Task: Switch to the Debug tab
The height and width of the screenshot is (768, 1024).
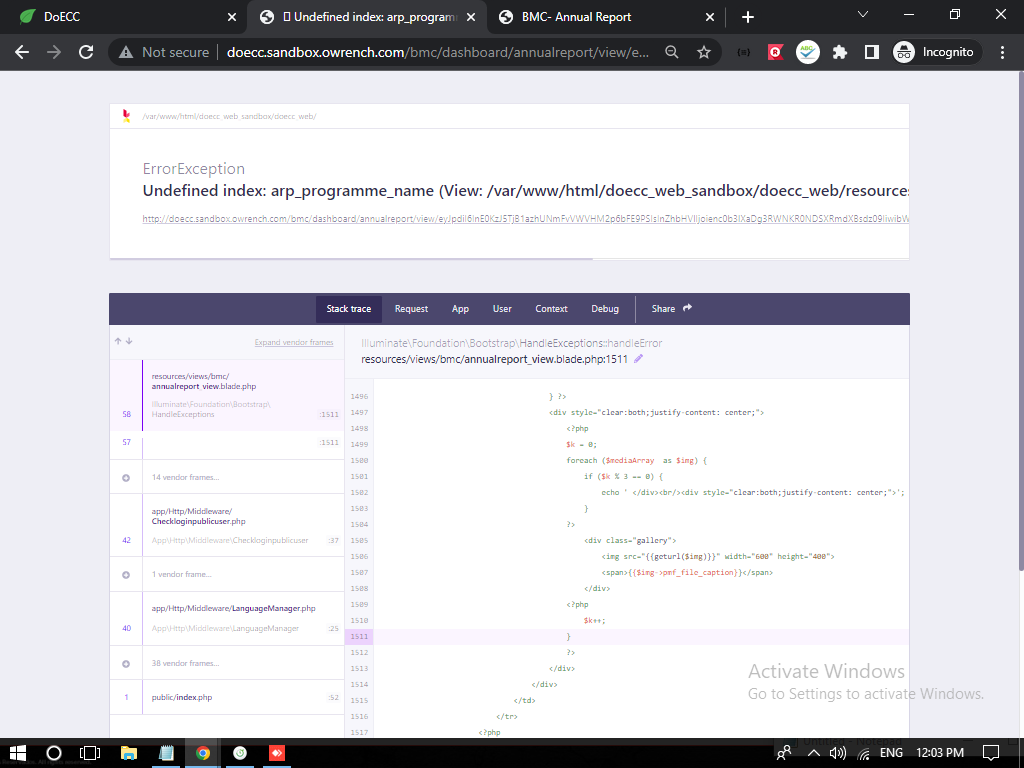Action: (605, 309)
